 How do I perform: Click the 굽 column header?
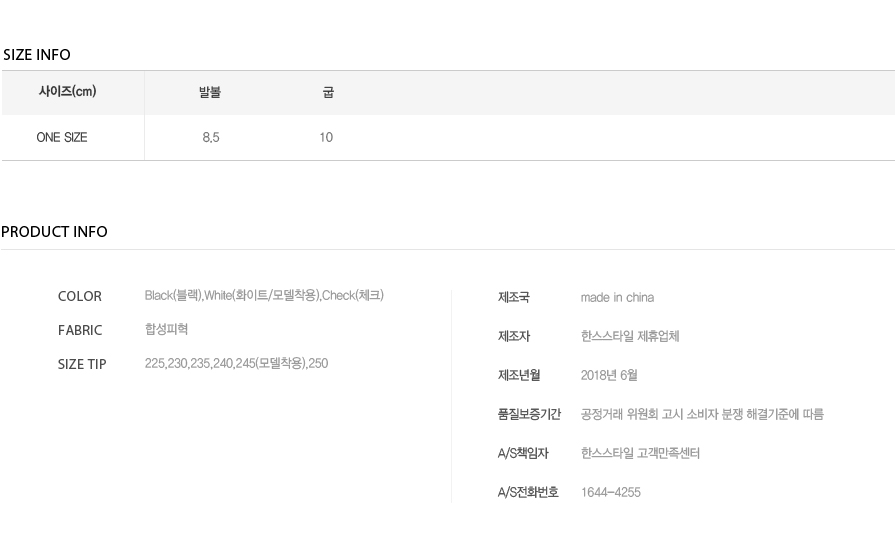click(x=328, y=92)
